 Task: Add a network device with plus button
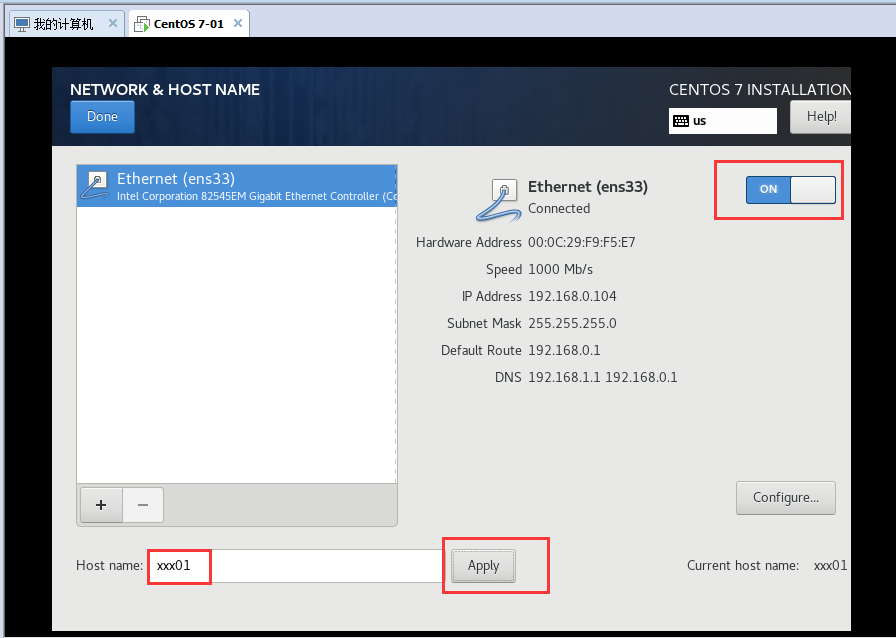coord(101,505)
